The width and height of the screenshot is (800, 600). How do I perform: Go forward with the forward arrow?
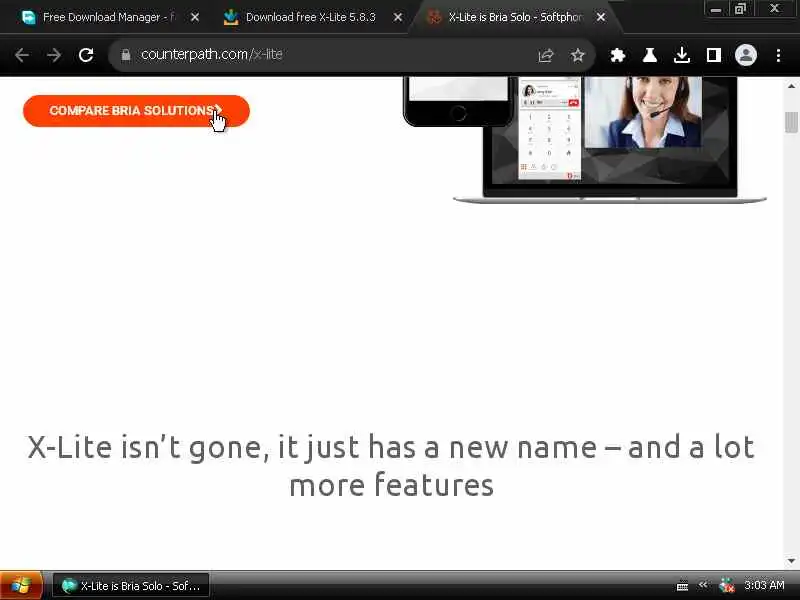click(54, 55)
